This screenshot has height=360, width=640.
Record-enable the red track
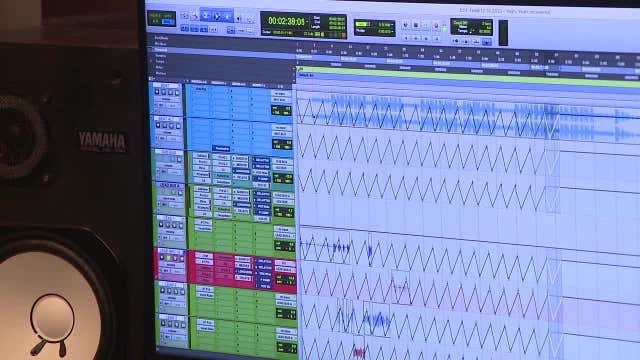click(162, 258)
